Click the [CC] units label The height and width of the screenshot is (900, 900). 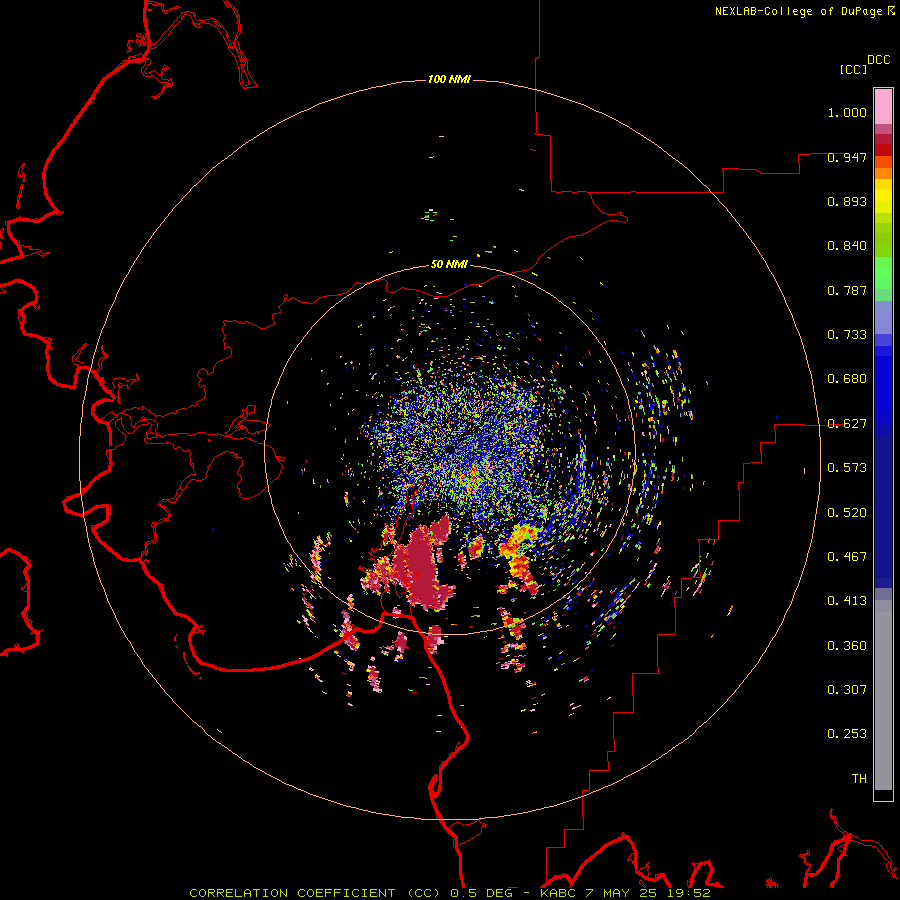(x=853, y=69)
